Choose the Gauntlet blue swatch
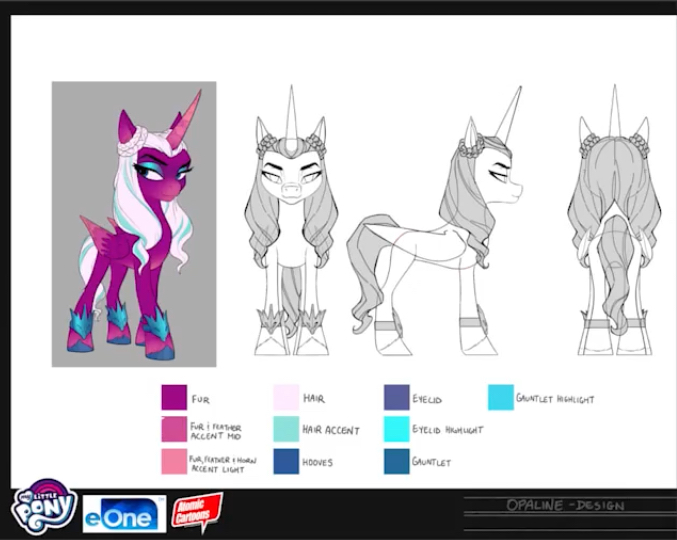The width and height of the screenshot is (677, 540). coord(396,461)
